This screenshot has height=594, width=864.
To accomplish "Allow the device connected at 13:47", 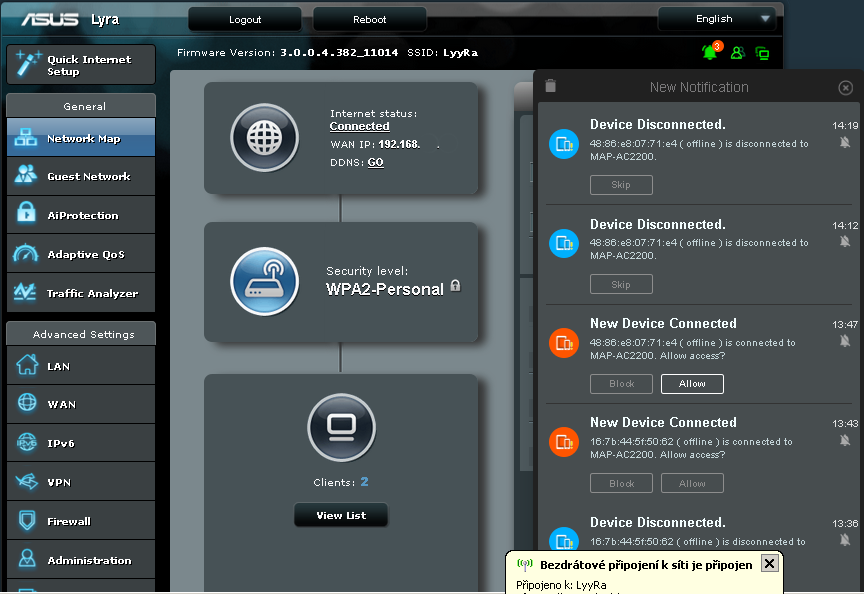I will point(692,384).
